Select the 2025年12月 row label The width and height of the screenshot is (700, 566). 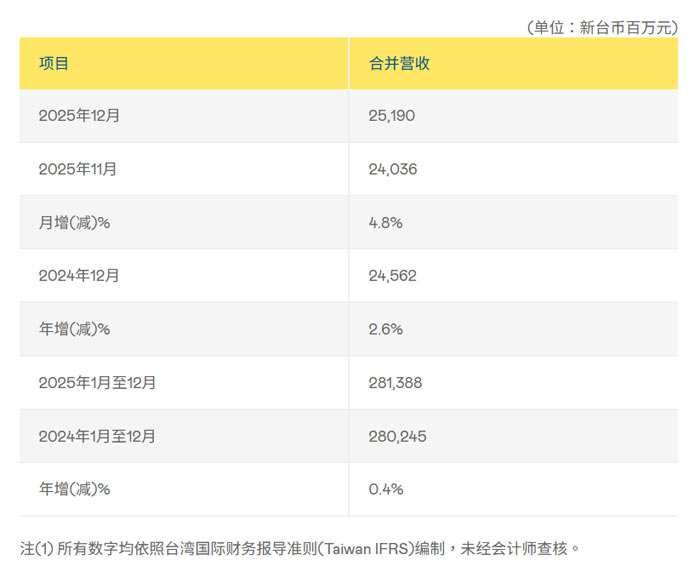(x=79, y=116)
